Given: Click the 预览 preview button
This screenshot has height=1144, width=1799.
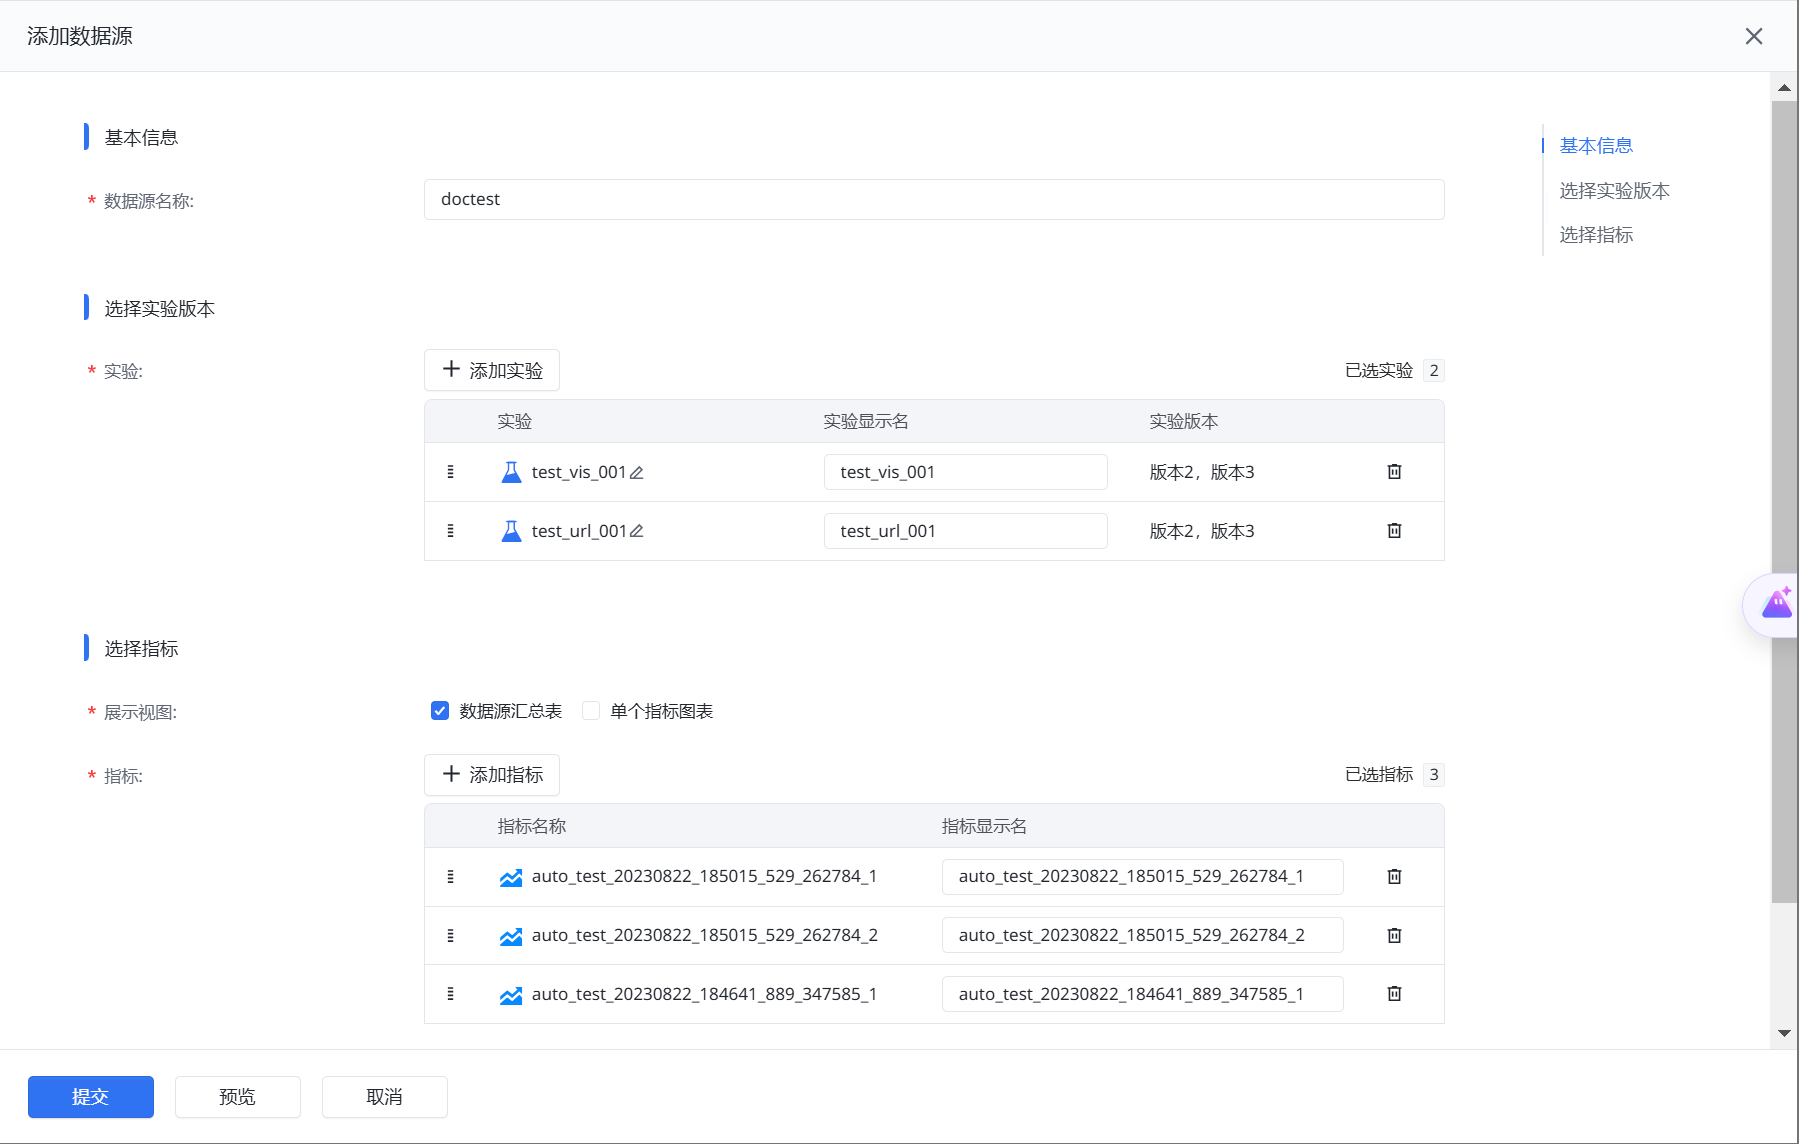Looking at the screenshot, I should coord(238,1097).
